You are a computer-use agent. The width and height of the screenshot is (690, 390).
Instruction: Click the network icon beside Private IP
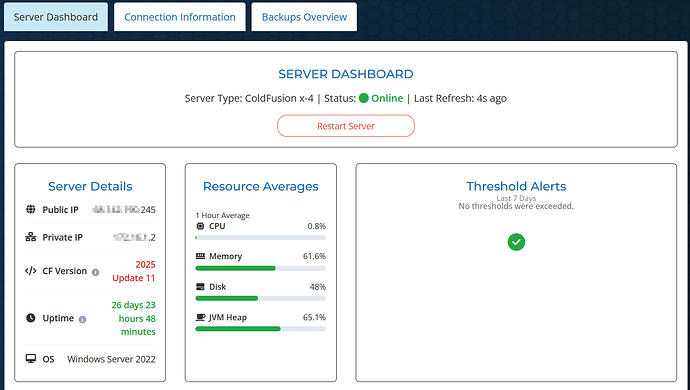tap(30, 237)
